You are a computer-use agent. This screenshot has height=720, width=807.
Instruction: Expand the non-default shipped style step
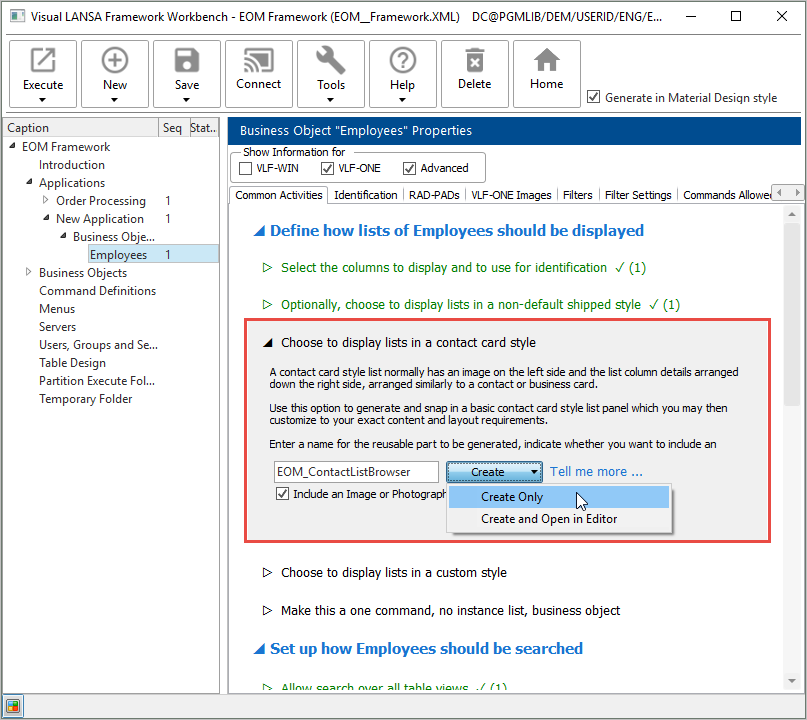point(267,305)
